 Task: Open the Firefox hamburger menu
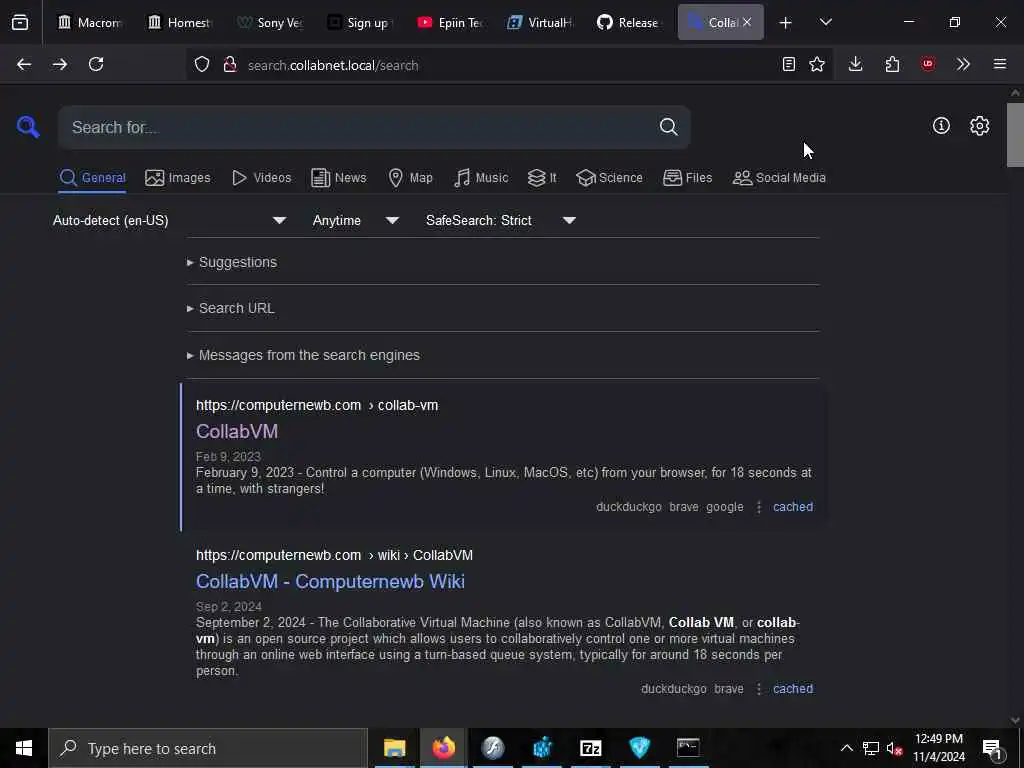(x=1000, y=64)
